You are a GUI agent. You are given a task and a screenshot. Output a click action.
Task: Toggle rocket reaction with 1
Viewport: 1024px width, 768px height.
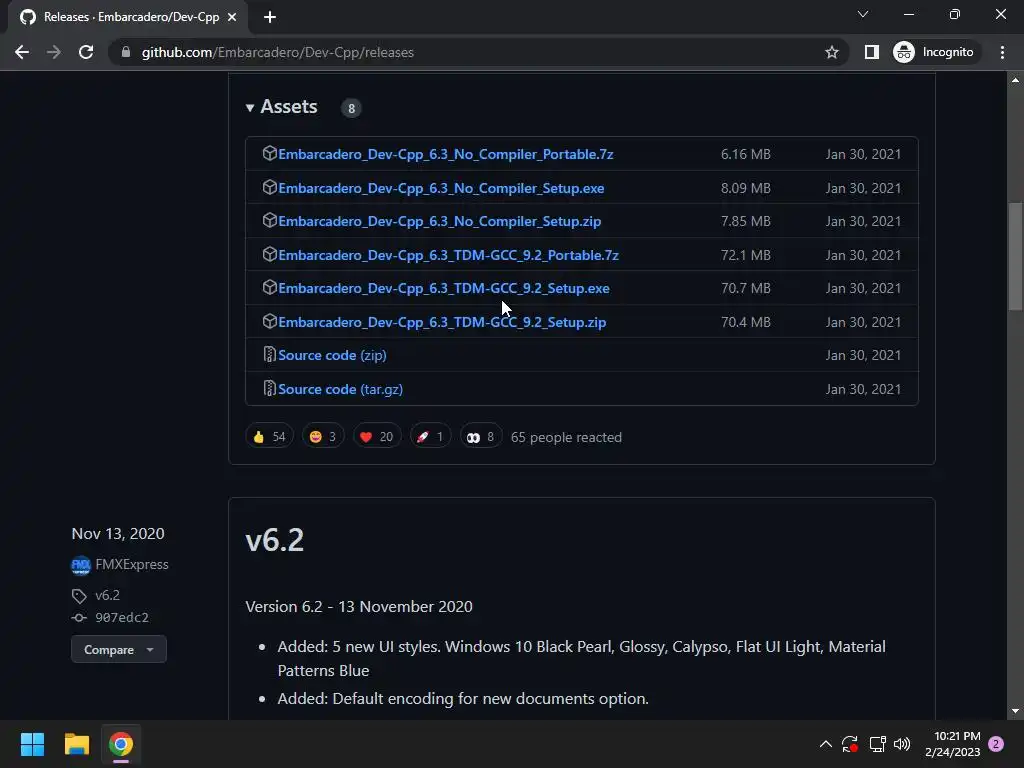pyautogui.click(x=430, y=436)
